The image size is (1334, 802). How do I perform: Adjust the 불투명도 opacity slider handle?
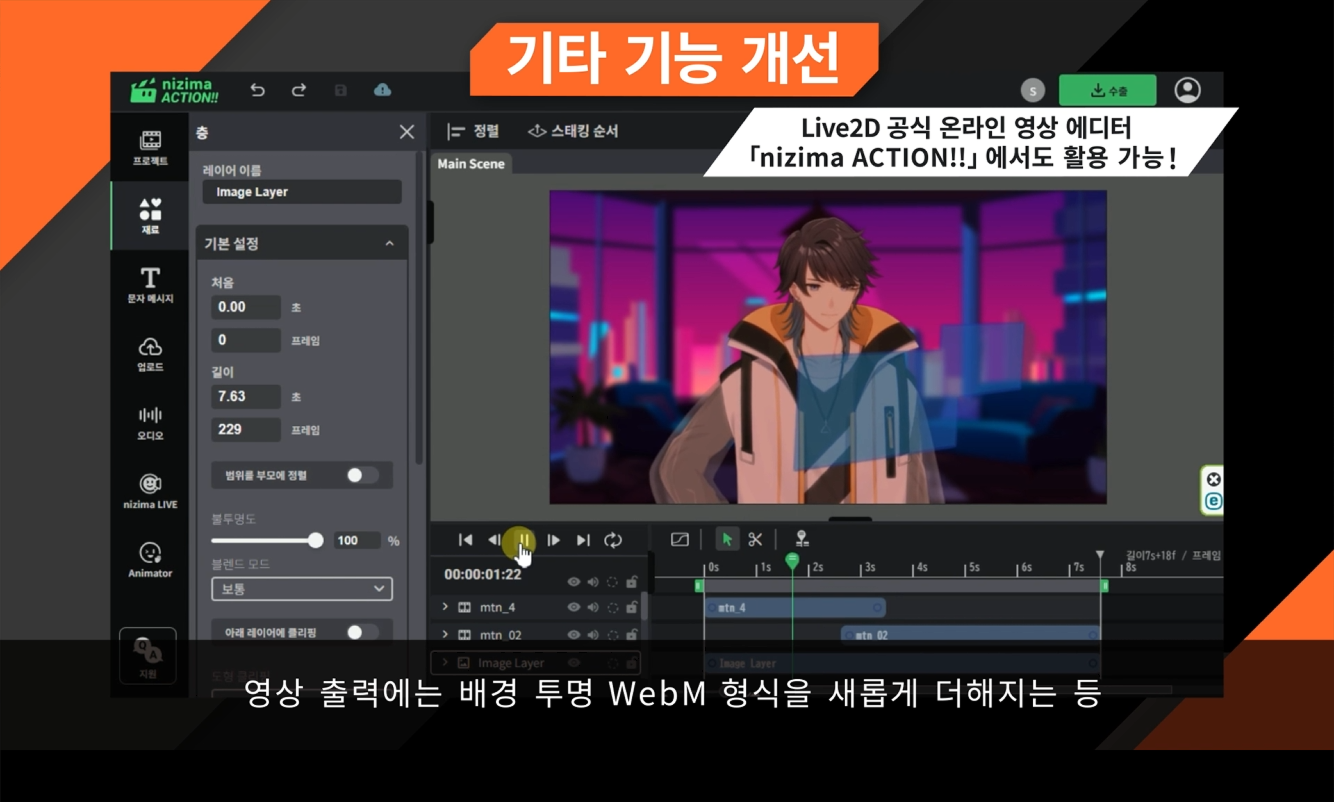316,540
